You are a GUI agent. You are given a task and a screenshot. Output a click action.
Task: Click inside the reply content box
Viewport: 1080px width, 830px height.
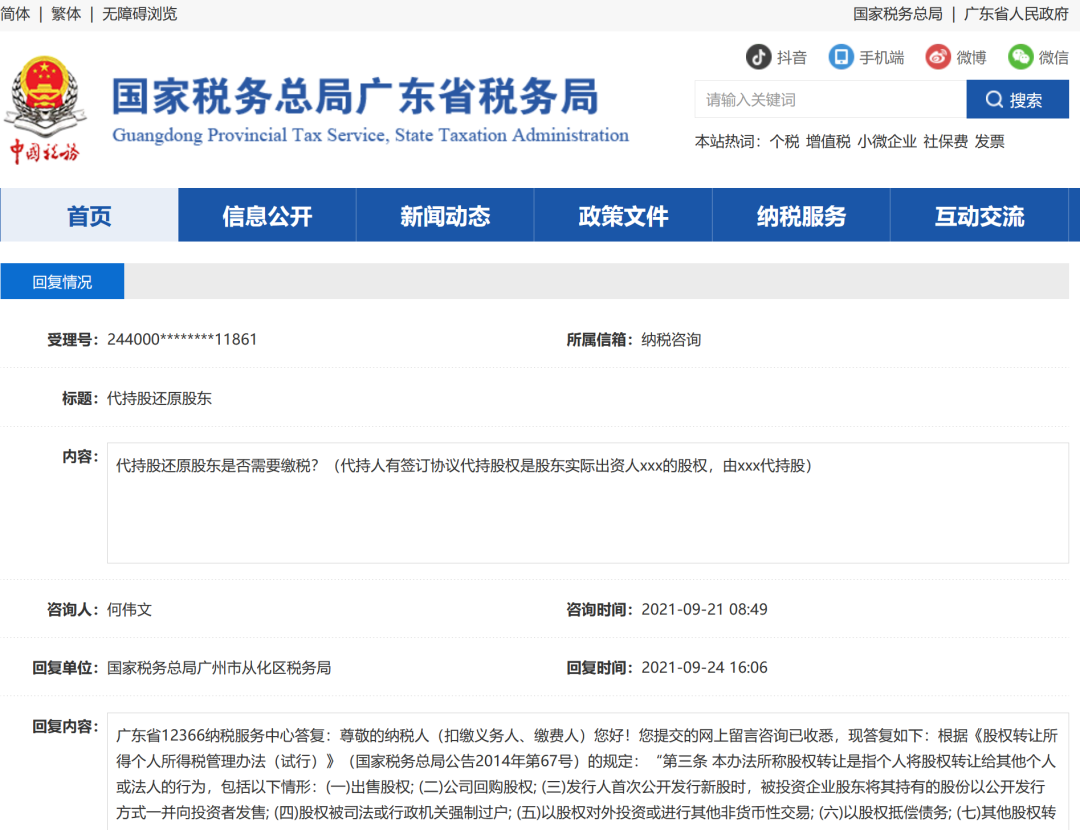(x=588, y=771)
